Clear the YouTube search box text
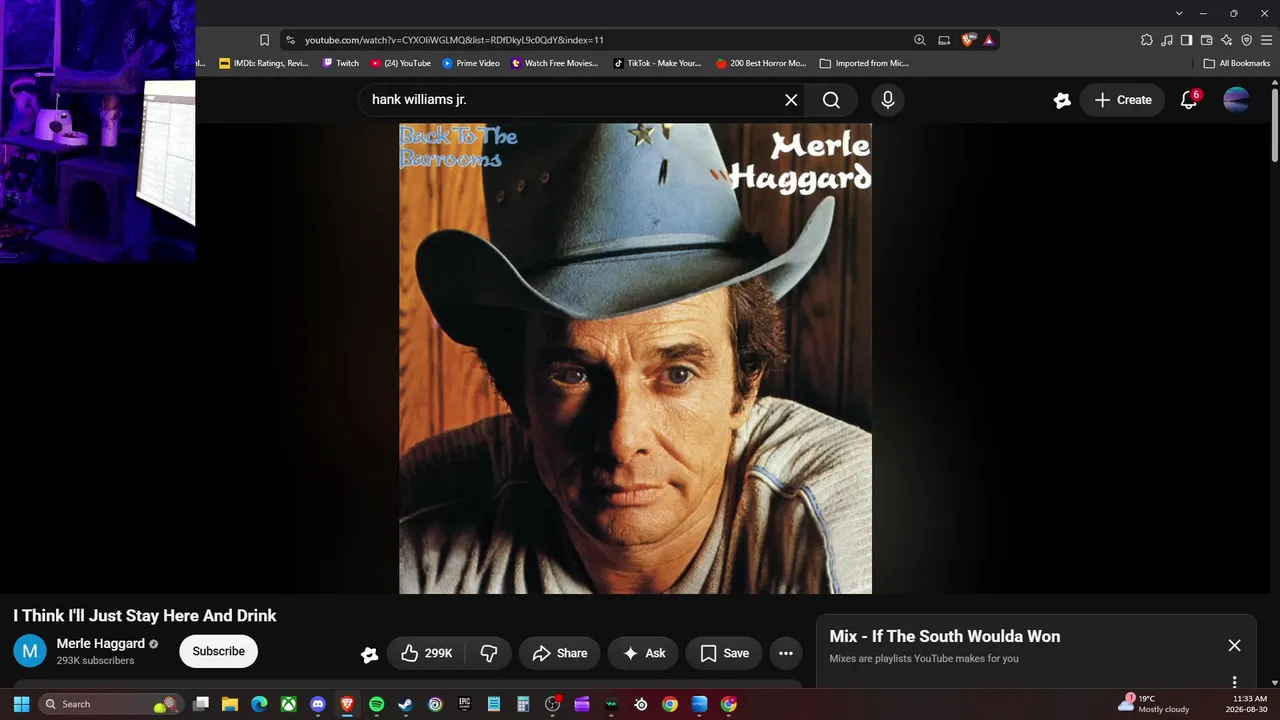Image resolution: width=1280 pixels, height=720 pixels. [x=791, y=100]
